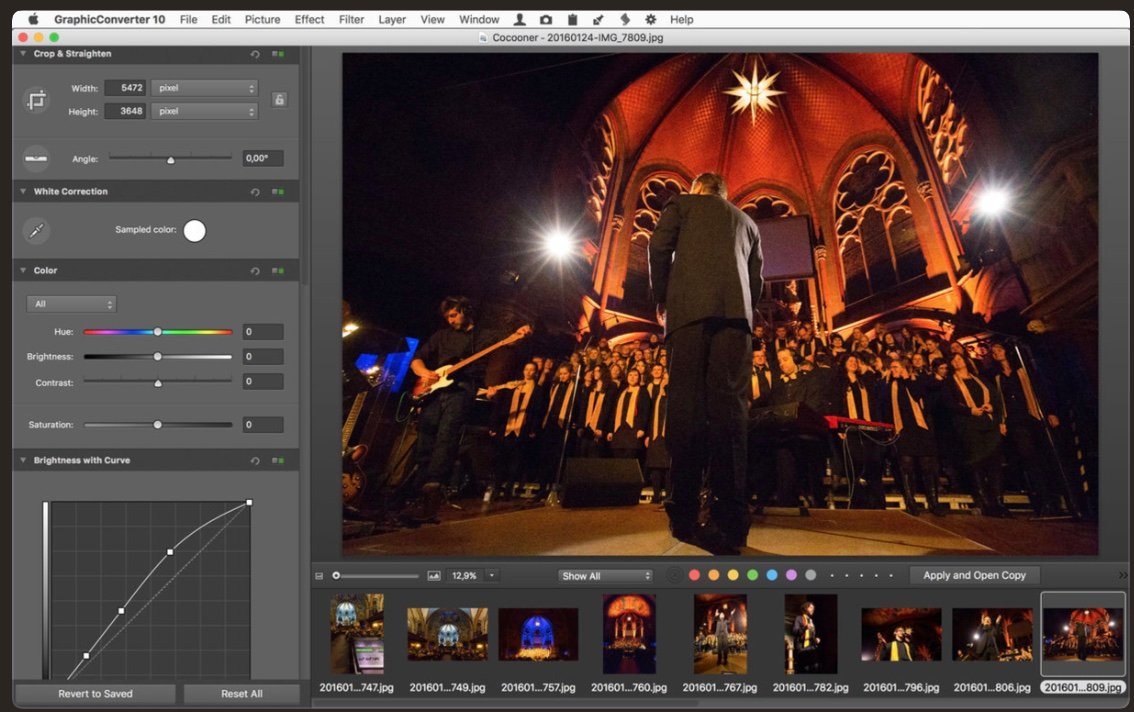Screen dimensions: 1134x712
Task: Click the person icon in the menu bar
Action: click(x=519, y=20)
